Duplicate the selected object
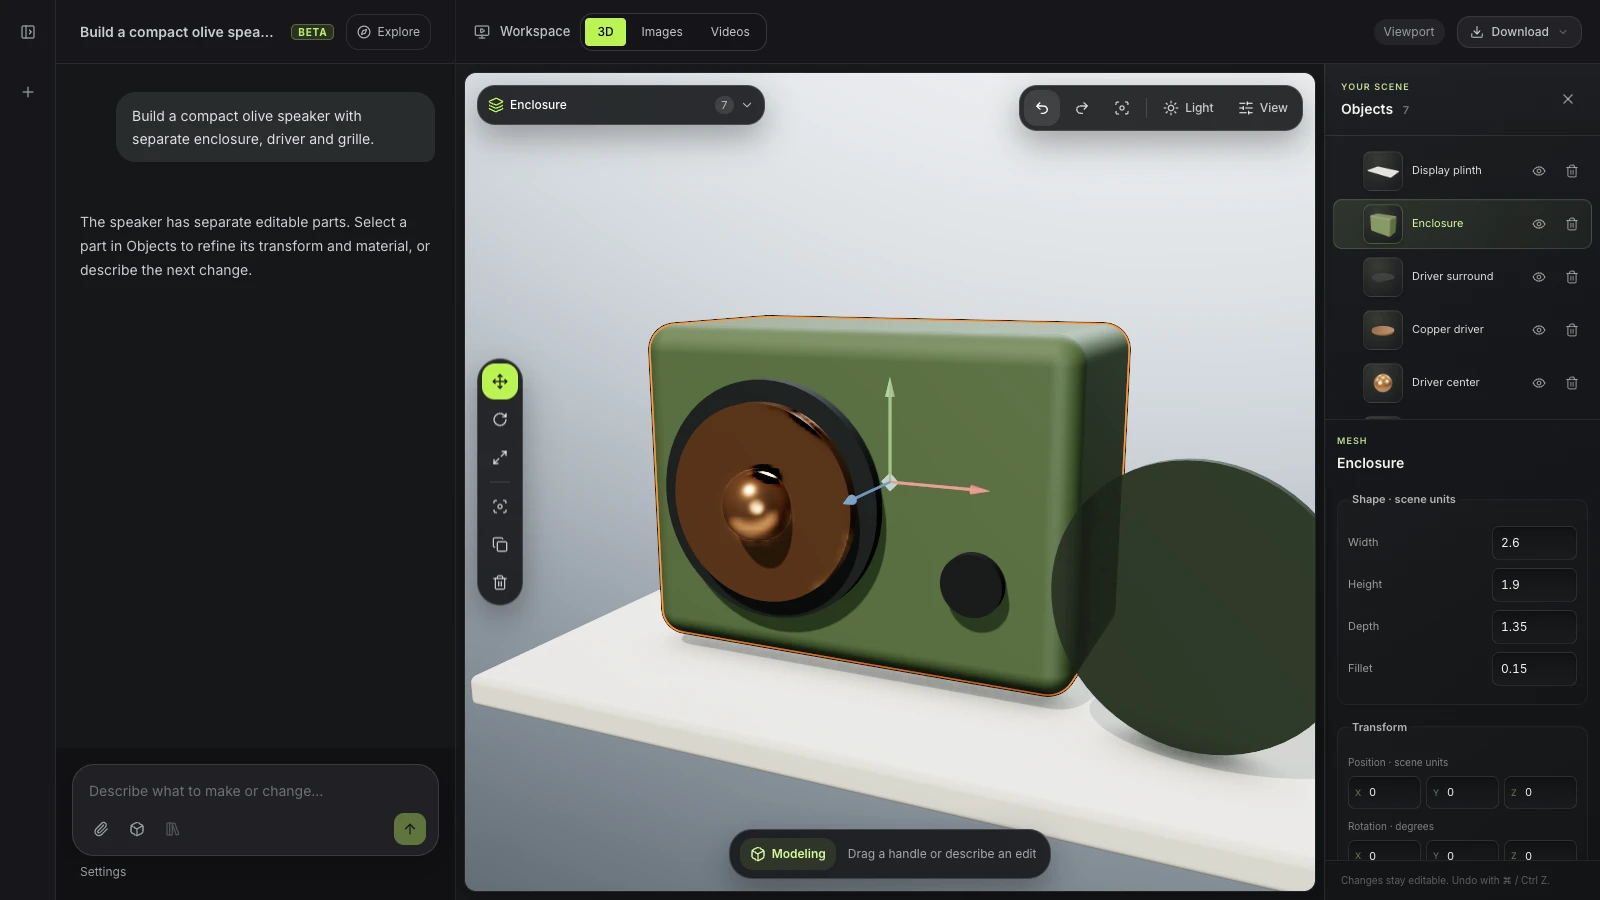The width and height of the screenshot is (1600, 900). pos(500,545)
